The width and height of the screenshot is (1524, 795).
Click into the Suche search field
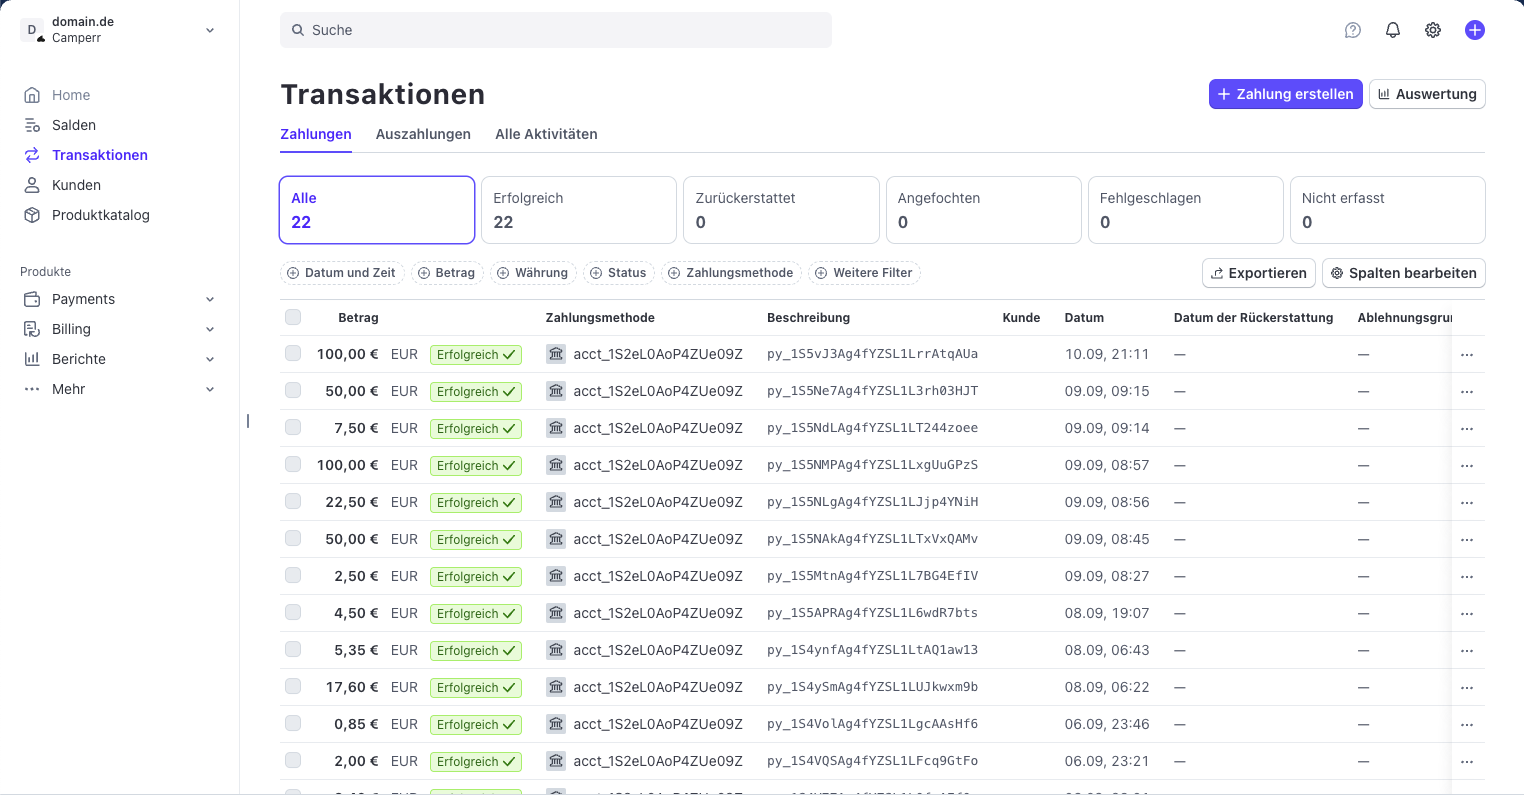pos(556,30)
